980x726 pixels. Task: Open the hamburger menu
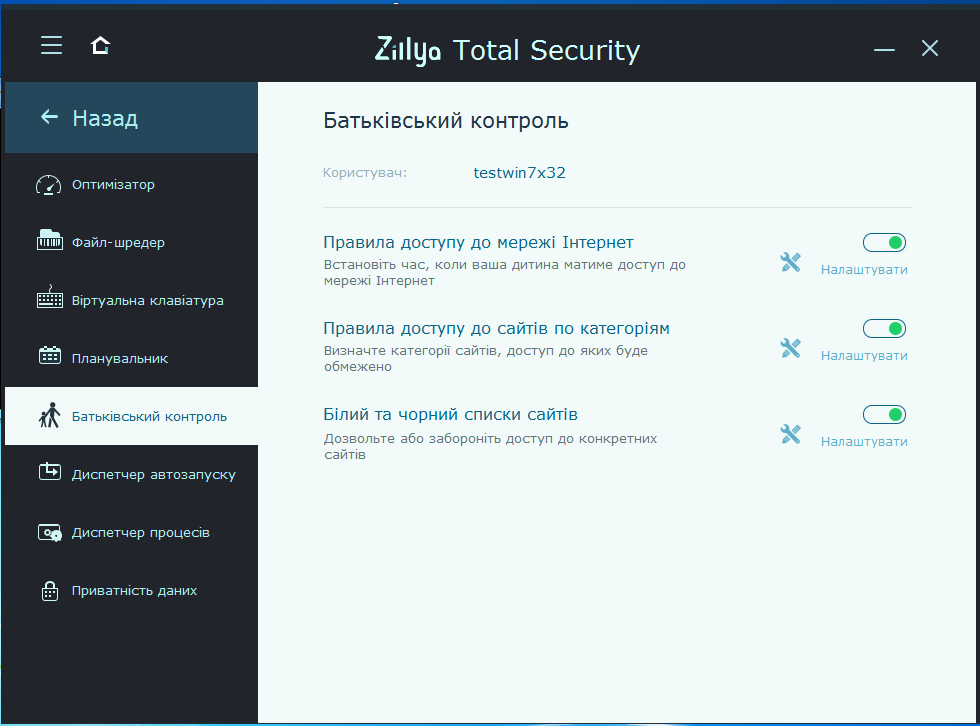(x=51, y=46)
